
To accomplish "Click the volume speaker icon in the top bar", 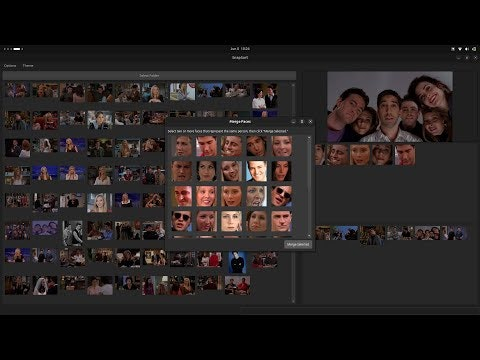I will click(467, 49).
